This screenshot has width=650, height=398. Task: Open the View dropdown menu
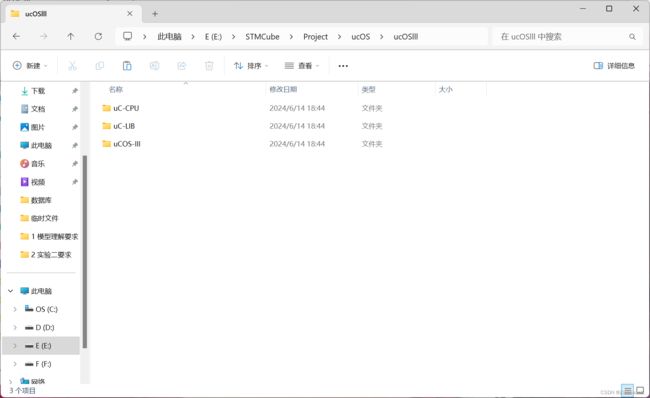pyautogui.click(x=302, y=66)
